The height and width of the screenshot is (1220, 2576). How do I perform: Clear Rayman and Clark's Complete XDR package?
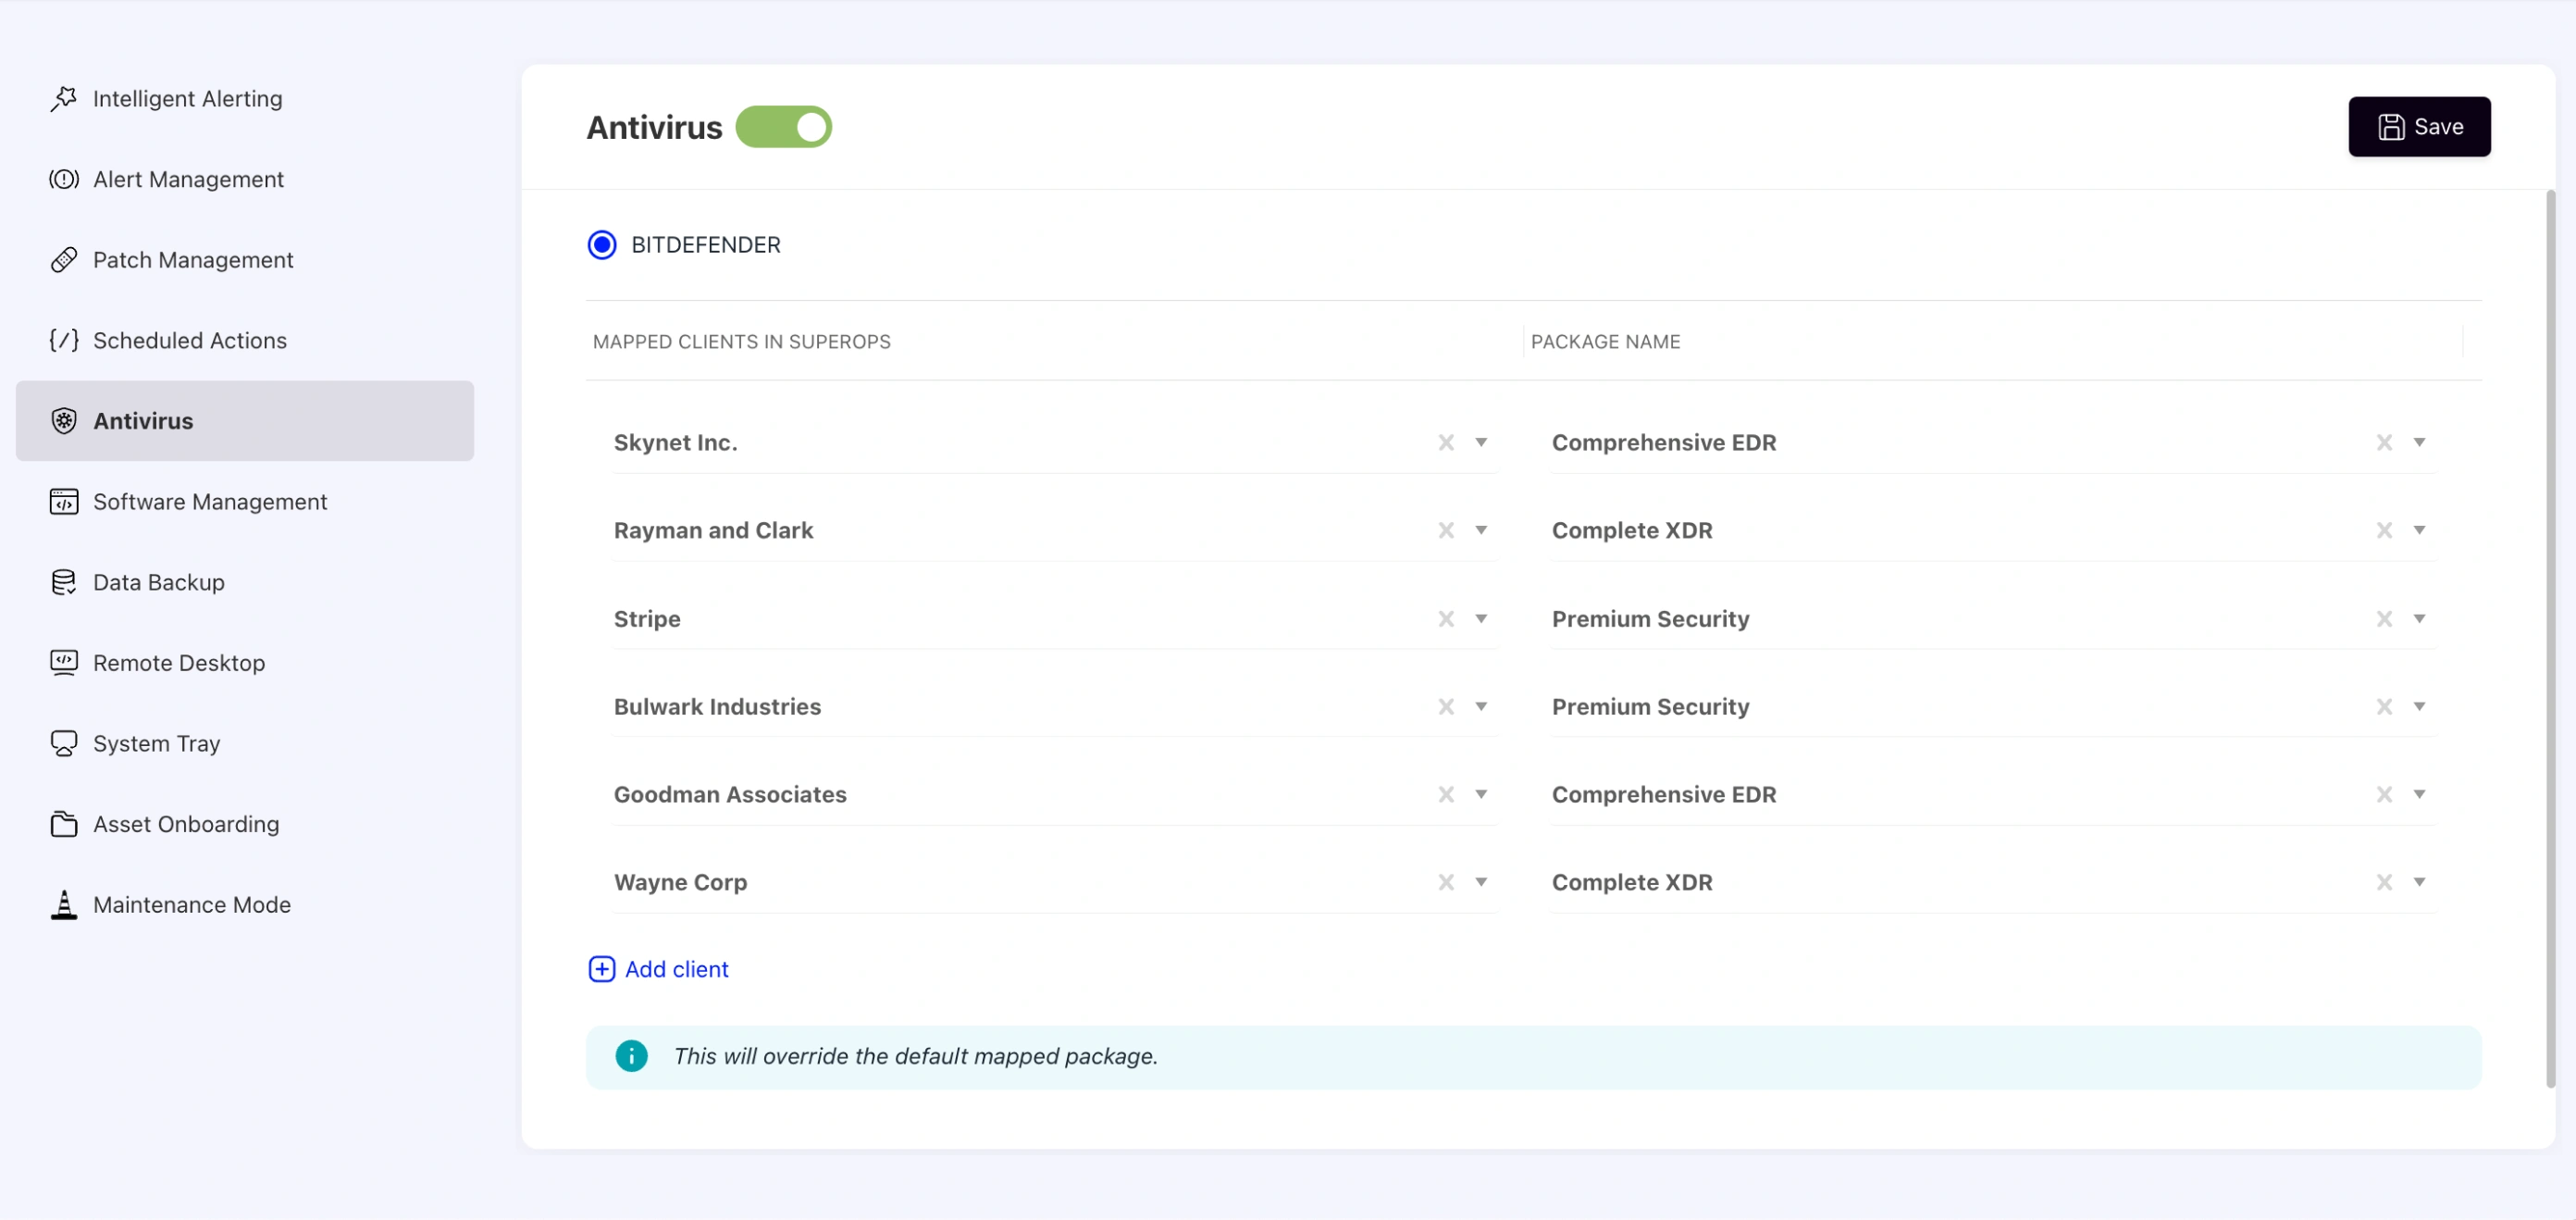pos(2384,530)
